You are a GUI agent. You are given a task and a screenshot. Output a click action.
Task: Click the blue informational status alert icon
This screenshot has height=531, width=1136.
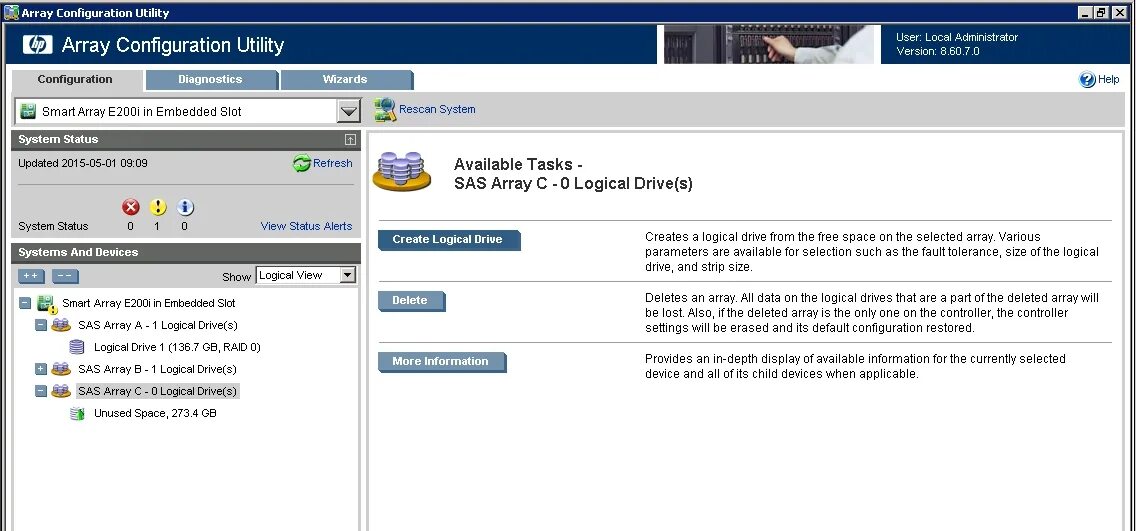[x=185, y=208]
